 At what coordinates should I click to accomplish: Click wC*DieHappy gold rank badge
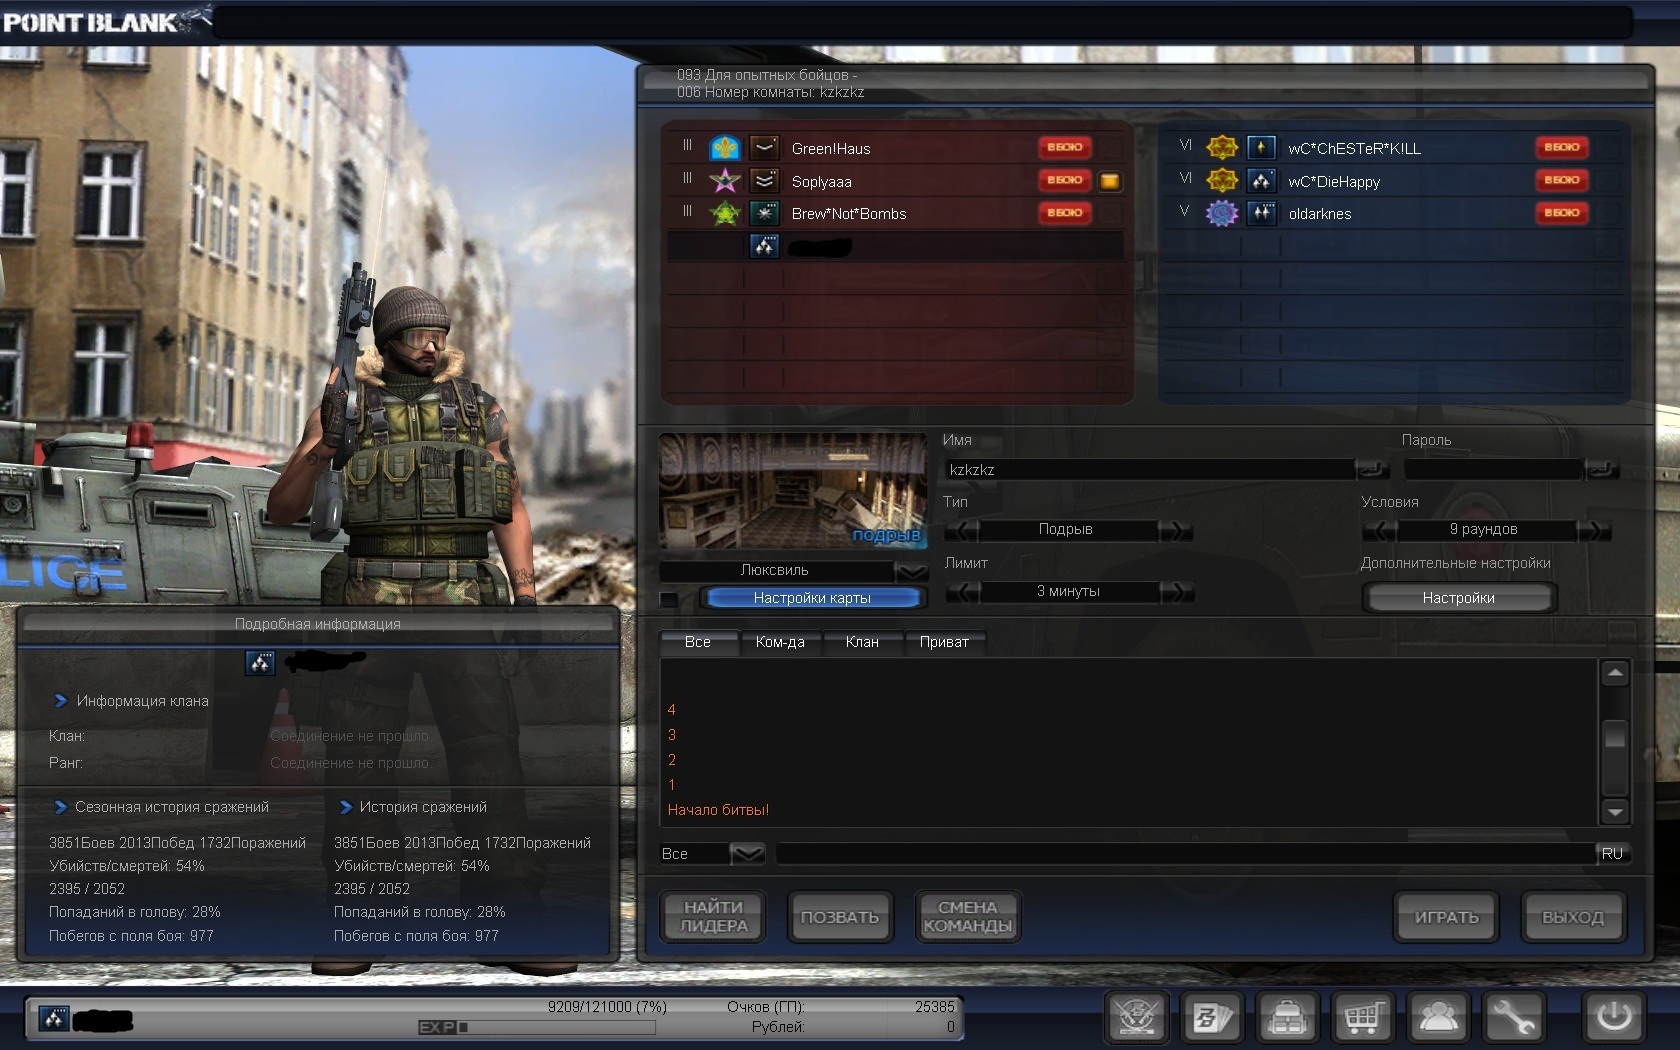(1221, 181)
